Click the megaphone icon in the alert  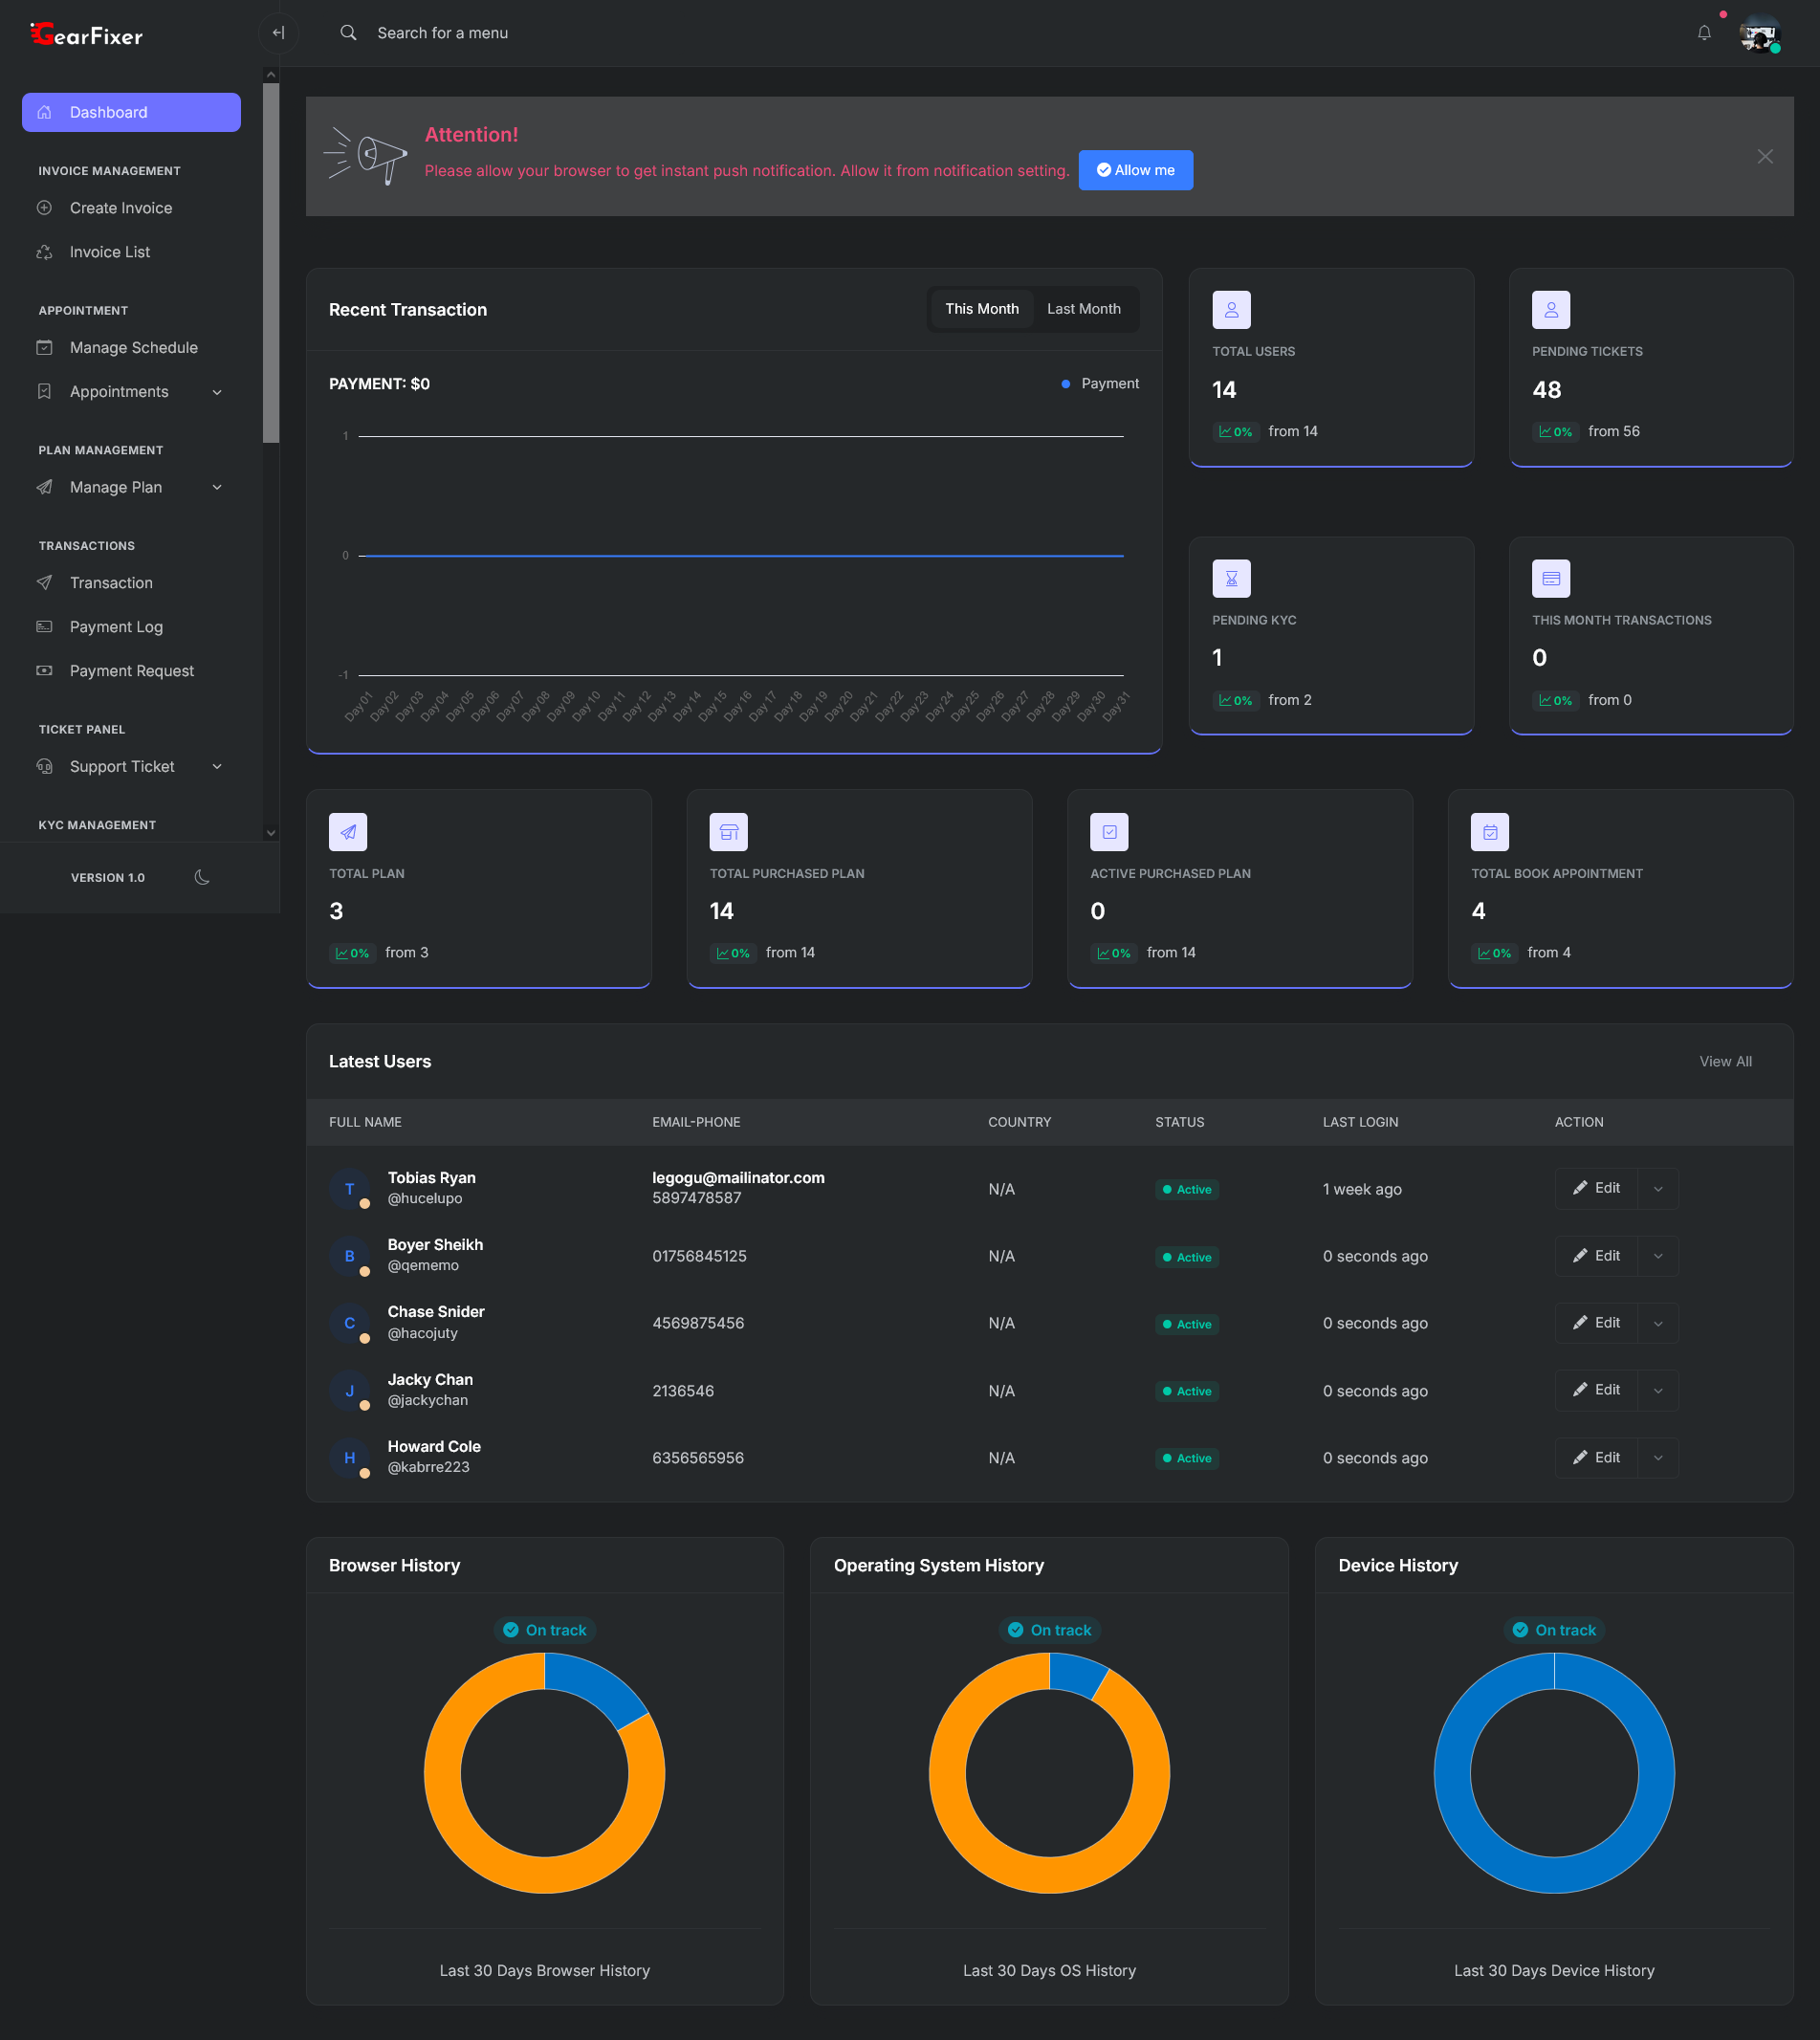366,156
